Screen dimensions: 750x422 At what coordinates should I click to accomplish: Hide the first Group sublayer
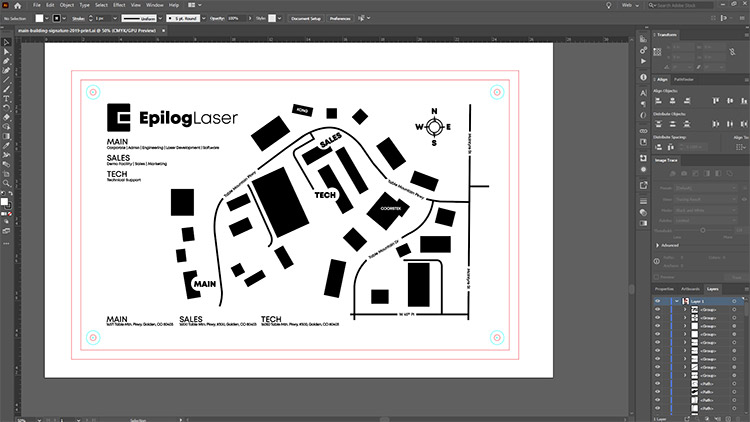pyautogui.click(x=657, y=311)
